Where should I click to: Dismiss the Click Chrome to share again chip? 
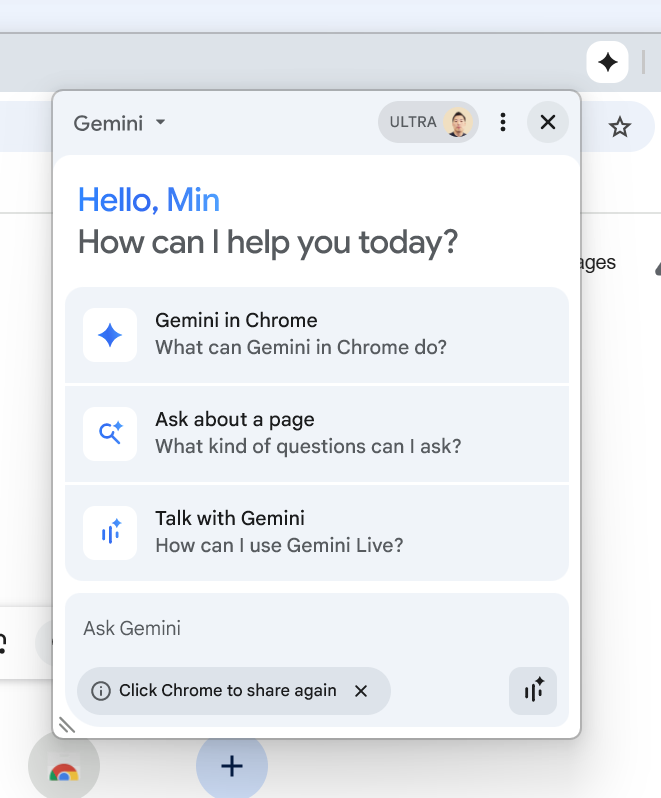coord(361,691)
